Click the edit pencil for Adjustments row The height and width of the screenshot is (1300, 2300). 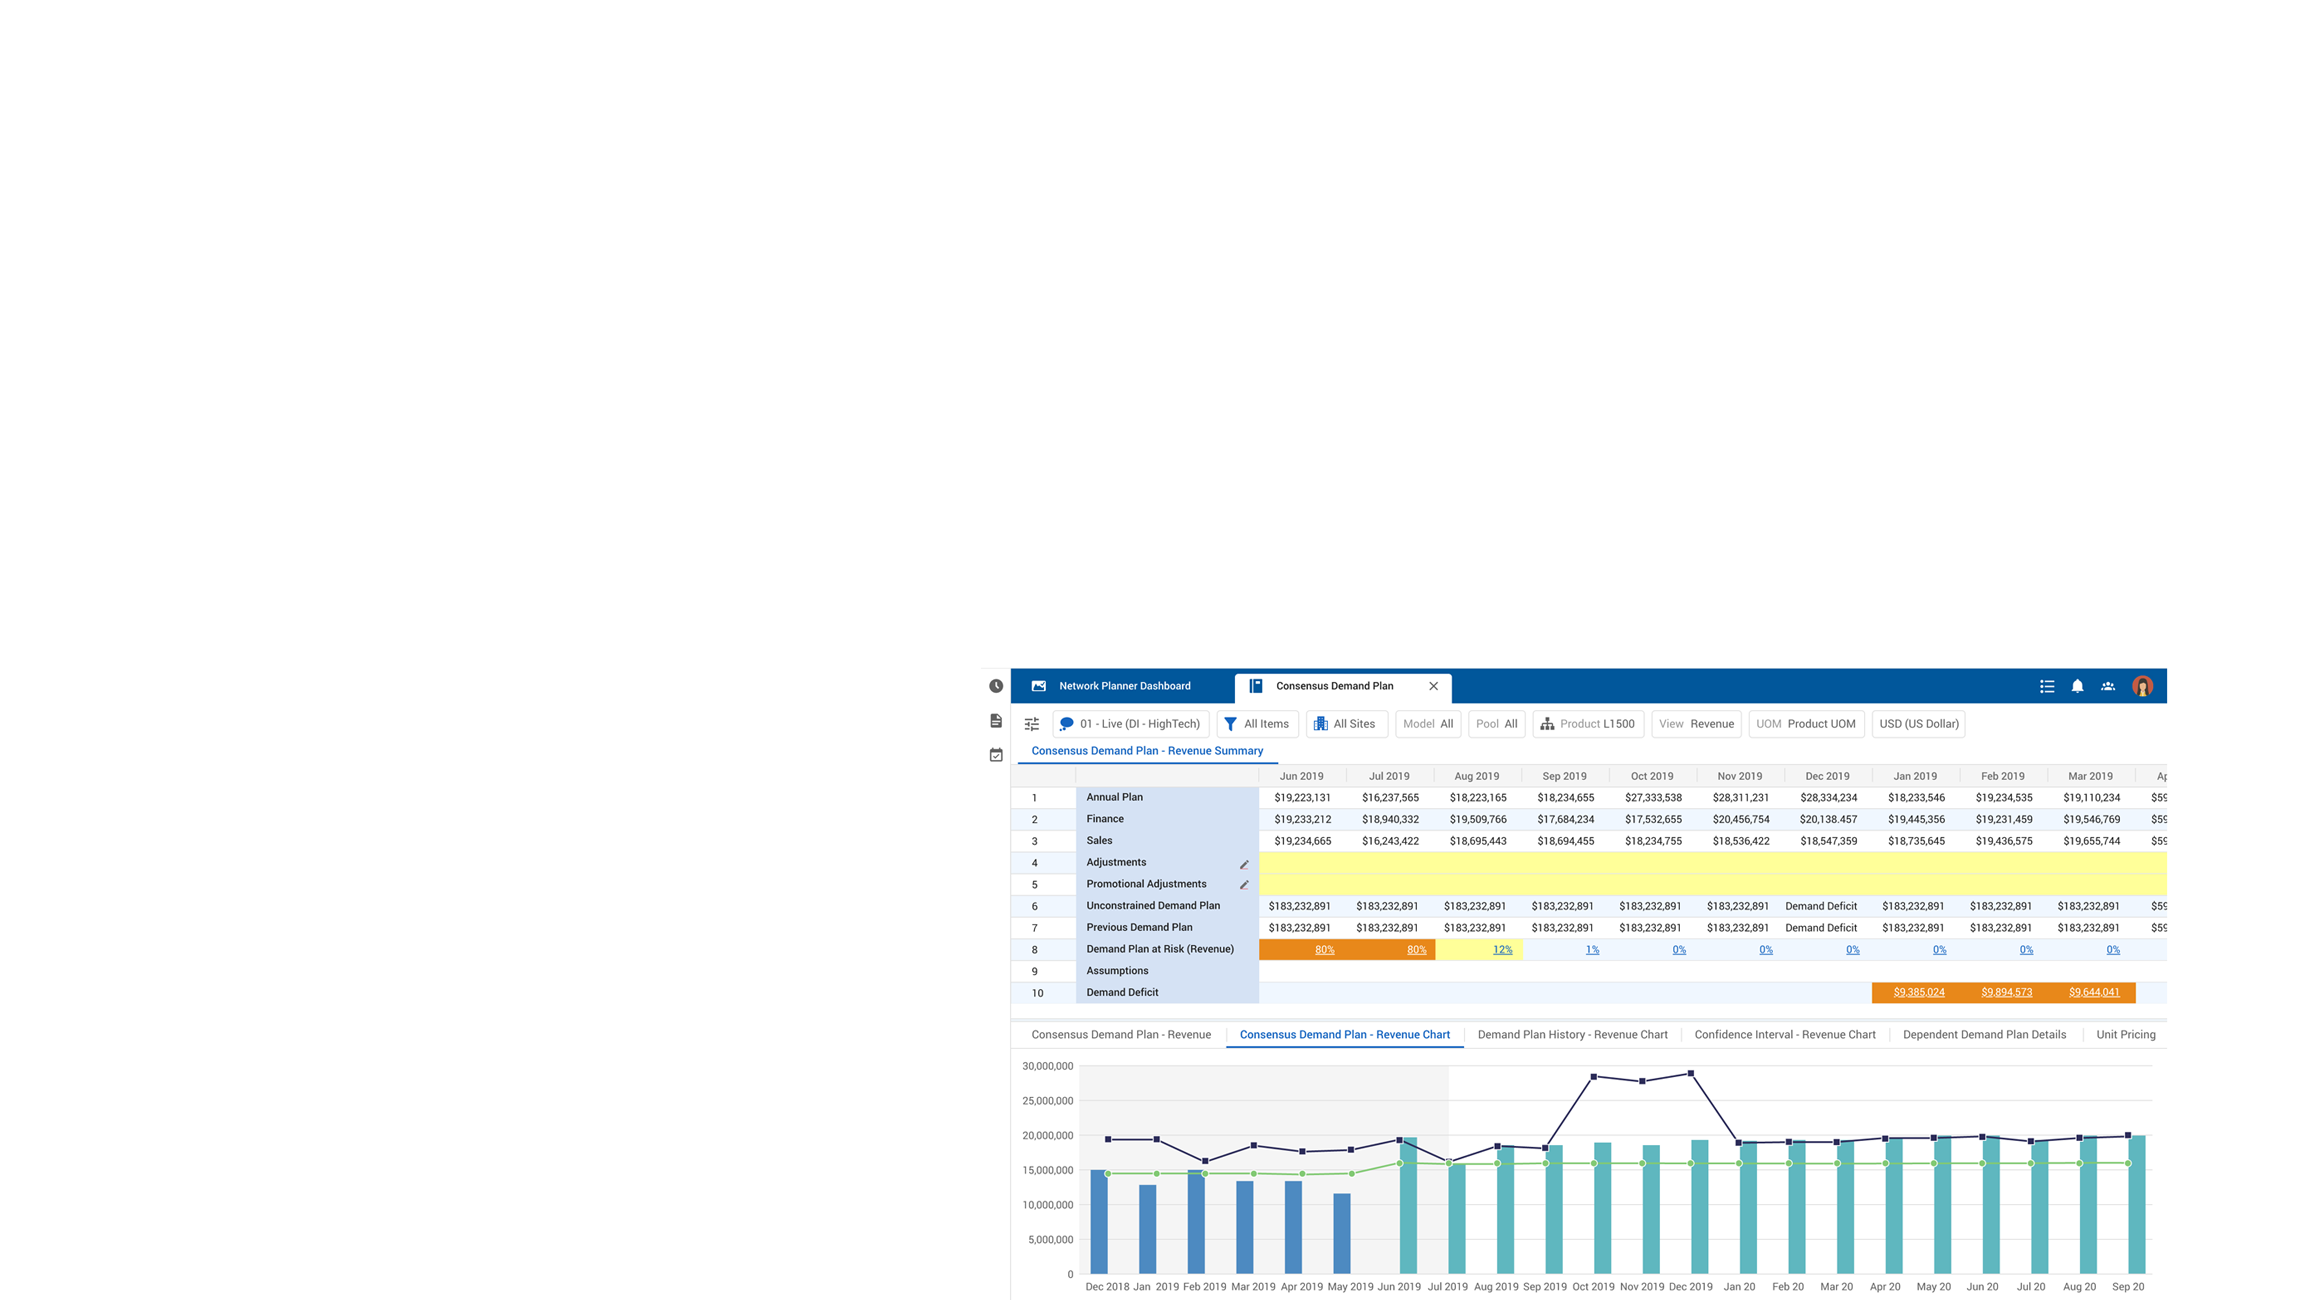(x=1244, y=864)
